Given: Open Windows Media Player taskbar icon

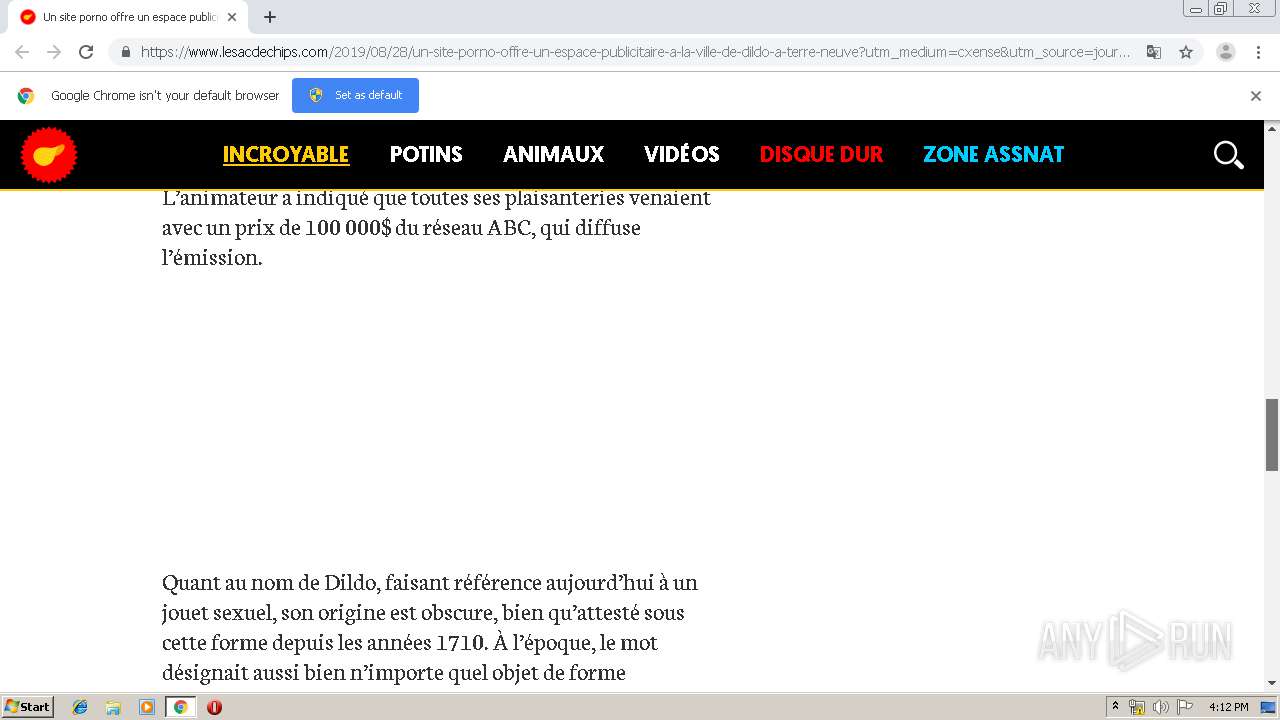Looking at the screenshot, I should [147, 707].
